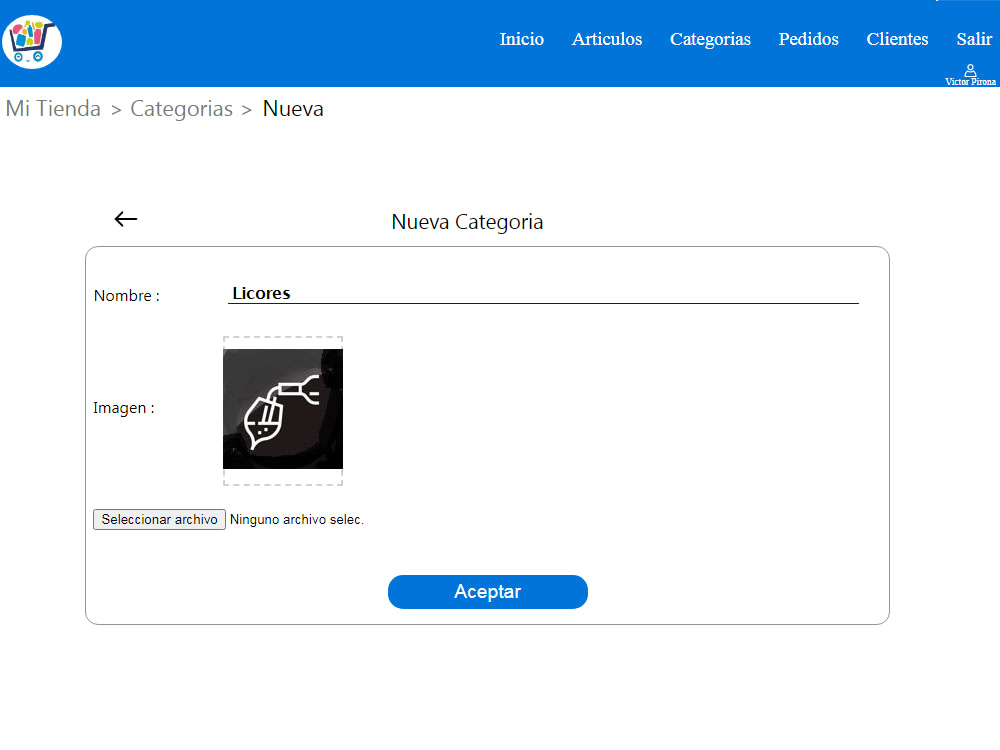This screenshot has width=1000, height=750.
Task: Click Mi Tienda breadcrumb link
Action: click(x=53, y=108)
